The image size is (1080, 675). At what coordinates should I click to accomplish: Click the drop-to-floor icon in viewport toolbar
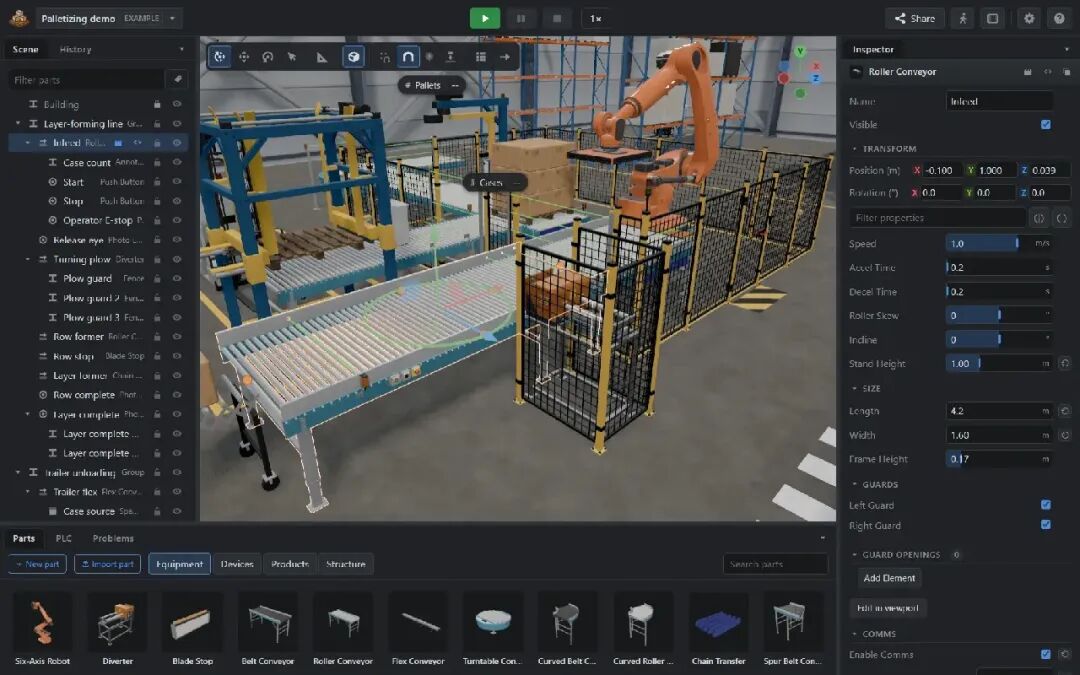tap(450, 57)
